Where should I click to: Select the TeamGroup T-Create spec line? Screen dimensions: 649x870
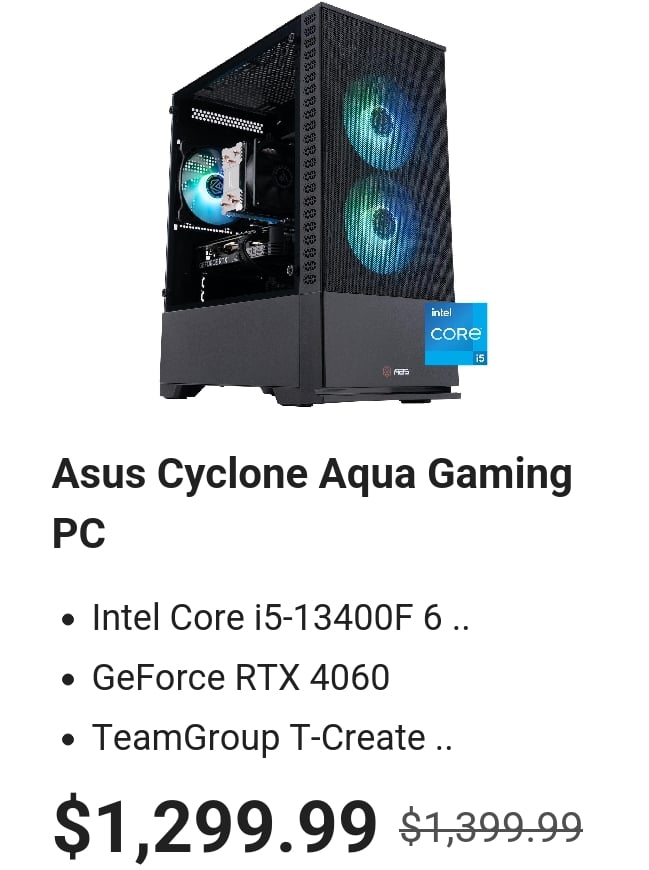coord(272,737)
